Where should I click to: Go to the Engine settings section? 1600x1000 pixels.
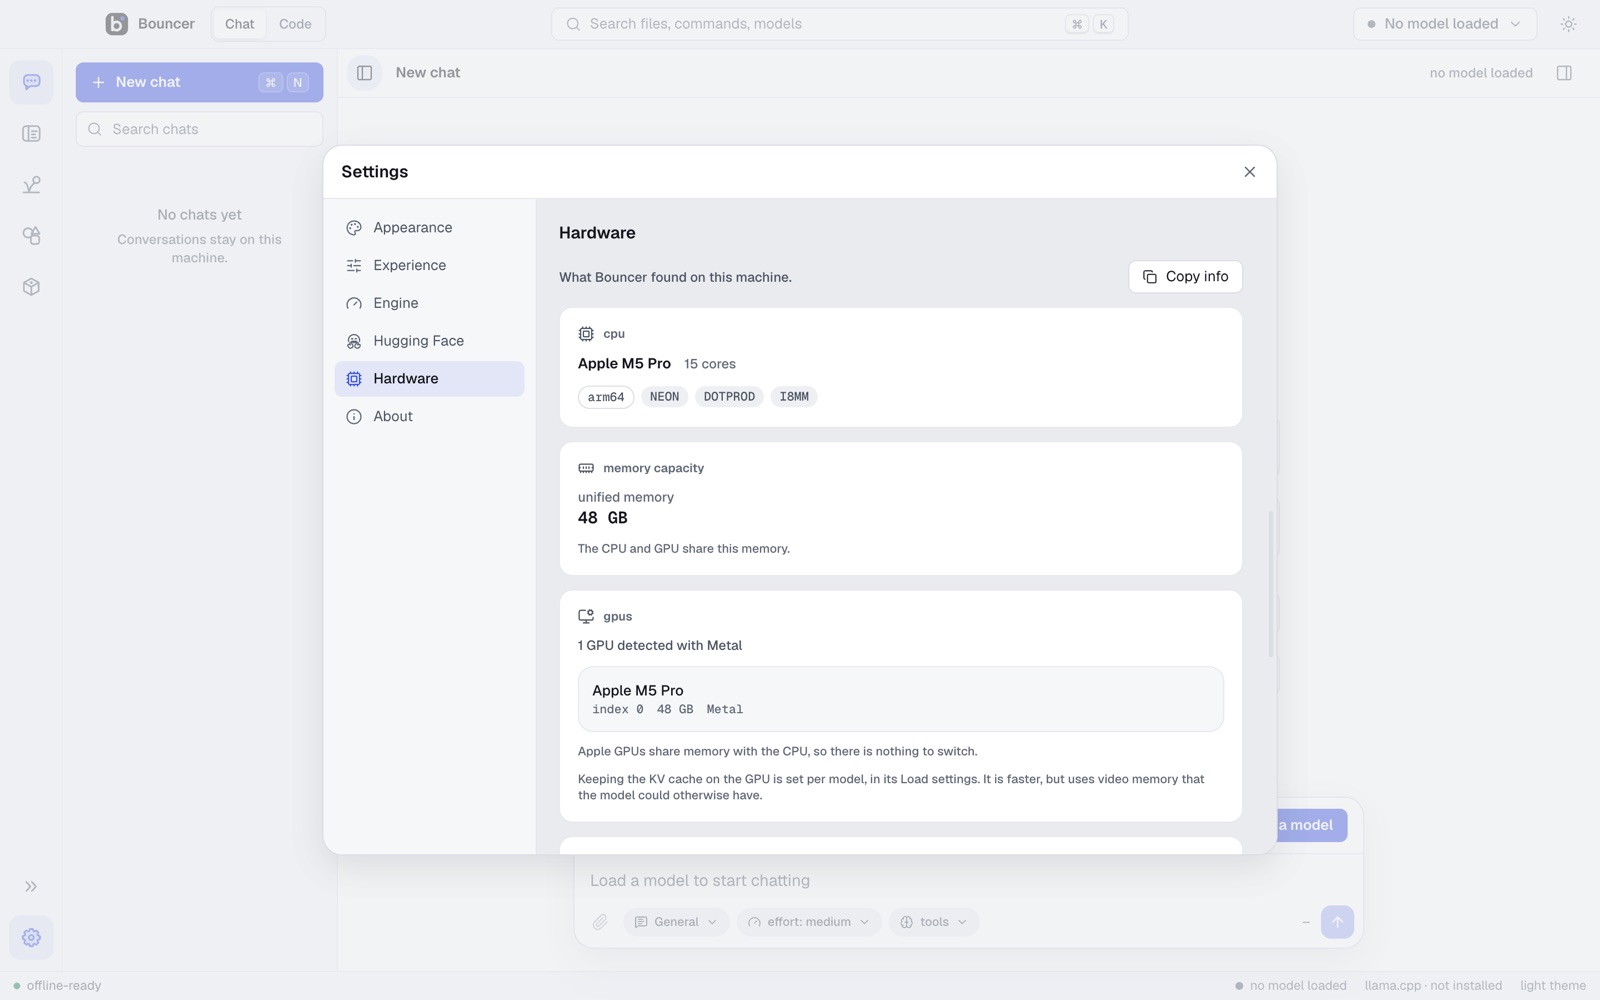[429, 303]
